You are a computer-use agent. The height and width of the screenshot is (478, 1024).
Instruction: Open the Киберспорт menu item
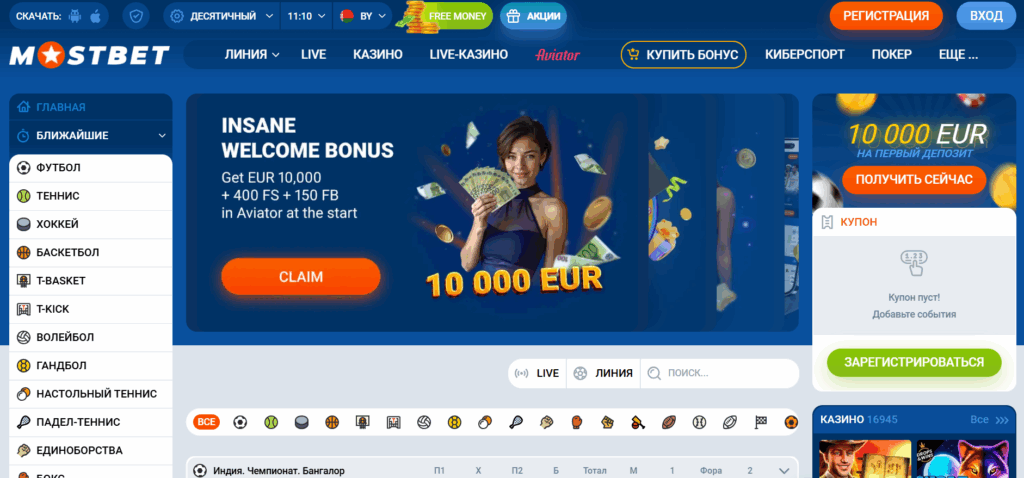point(805,55)
